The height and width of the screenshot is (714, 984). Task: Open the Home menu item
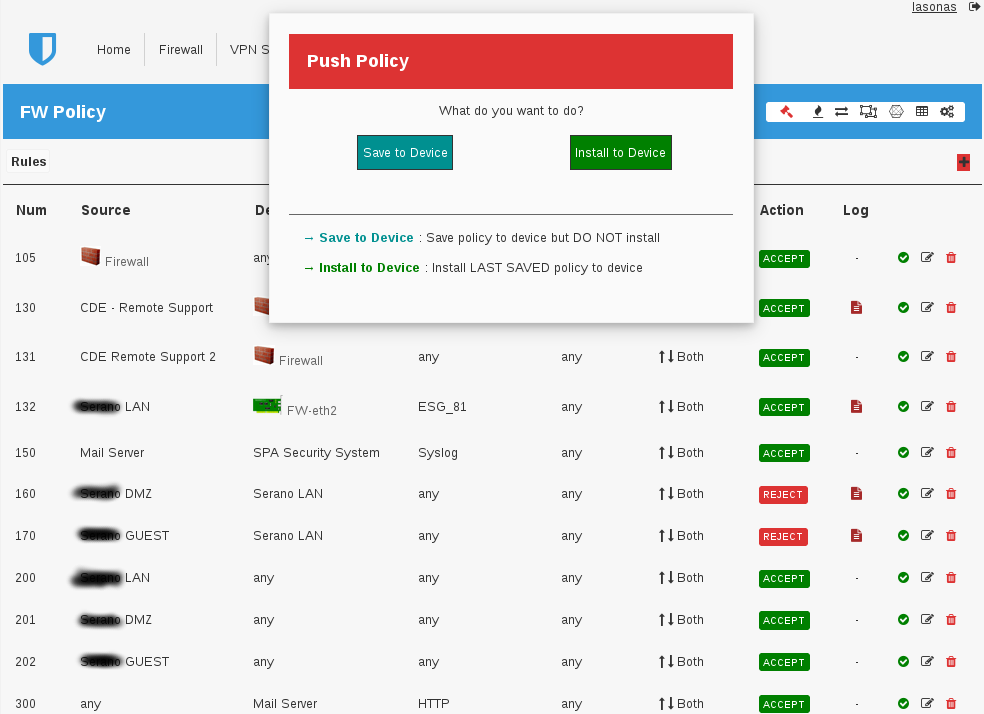pos(114,50)
